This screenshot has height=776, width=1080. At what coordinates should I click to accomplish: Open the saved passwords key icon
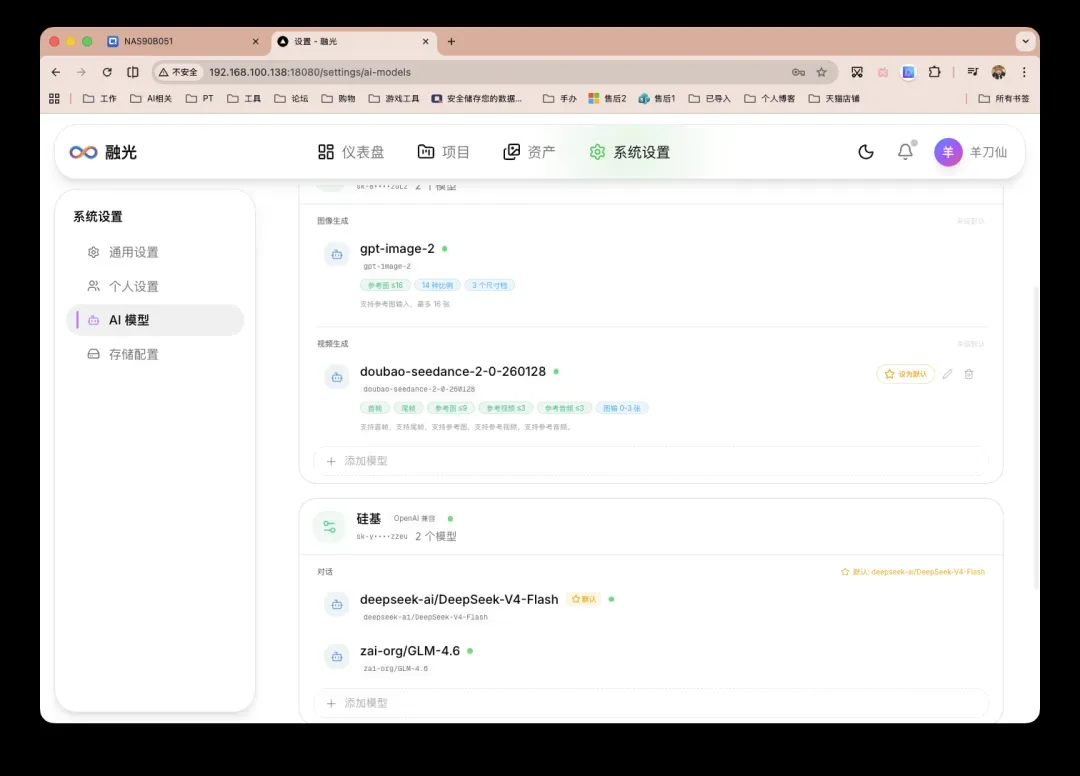[798, 72]
